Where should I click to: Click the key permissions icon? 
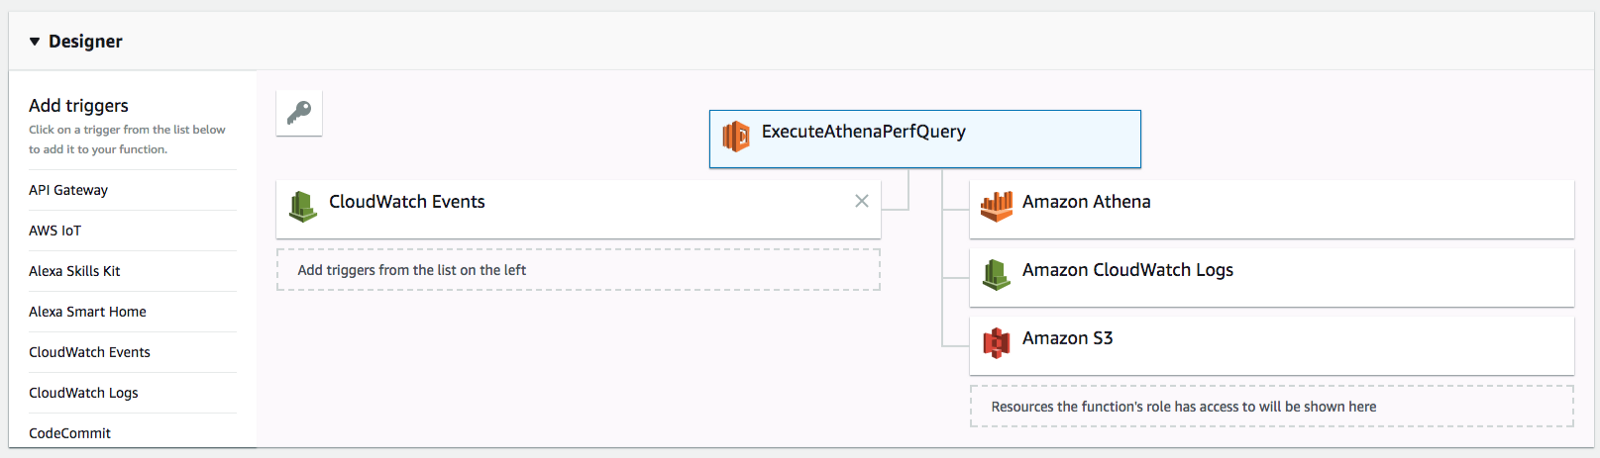click(299, 113)
